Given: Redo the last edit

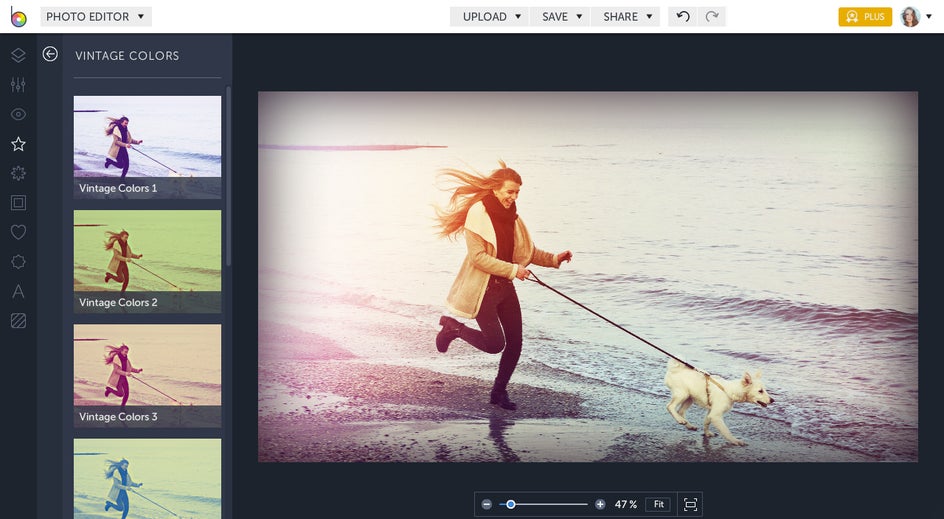Looking at the screenshot, I should click(712, 16).
